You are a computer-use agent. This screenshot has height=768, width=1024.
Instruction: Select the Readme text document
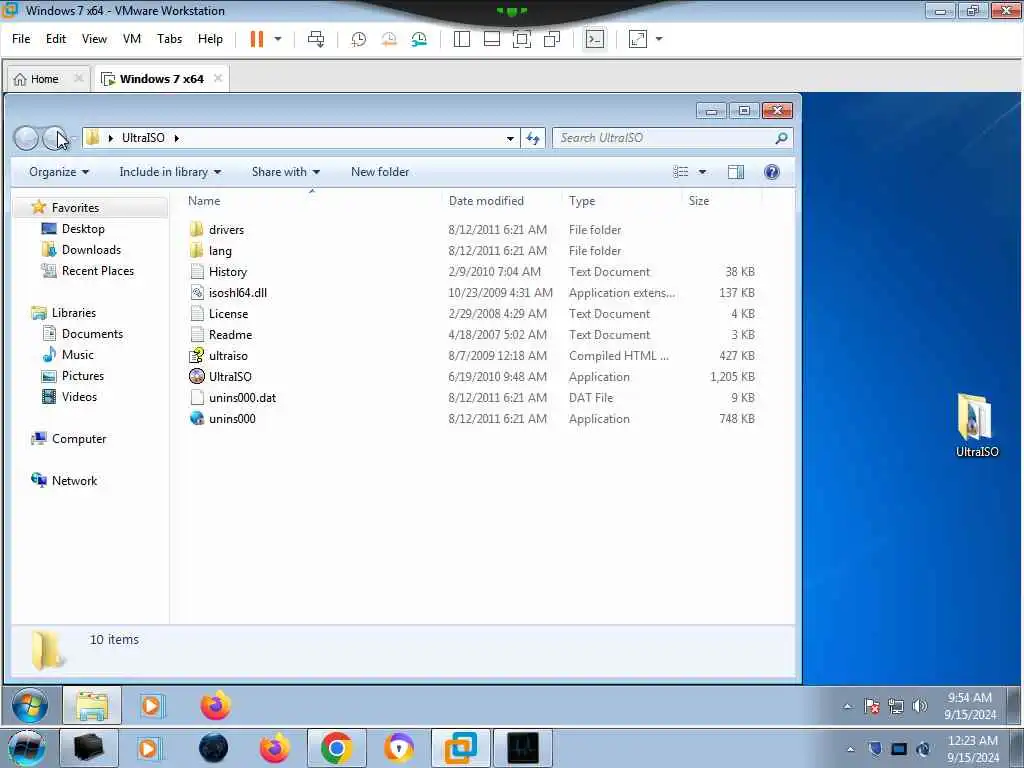pyautogui.click(x=230, y=334)
